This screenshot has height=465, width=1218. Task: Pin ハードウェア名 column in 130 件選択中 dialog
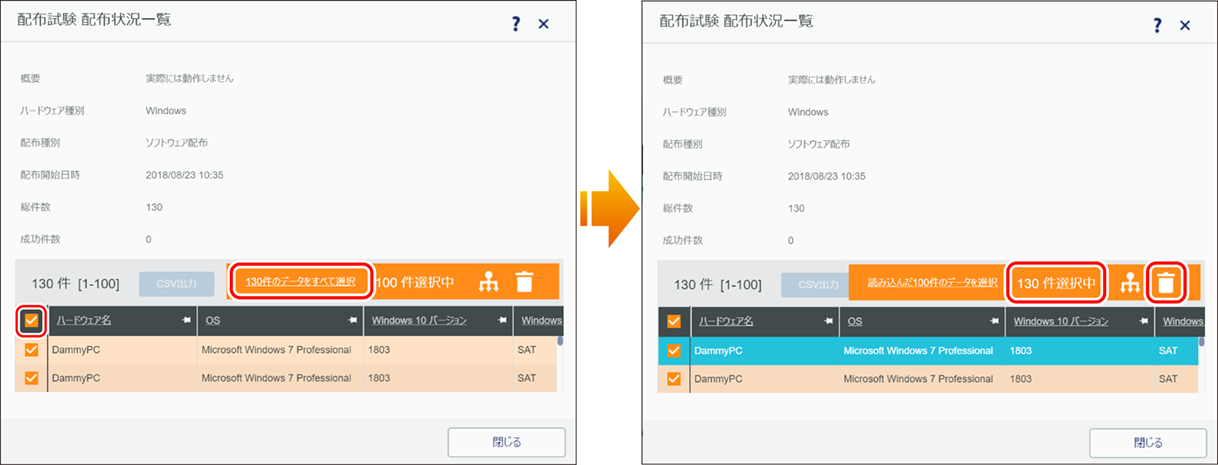[x=827, y=321]
